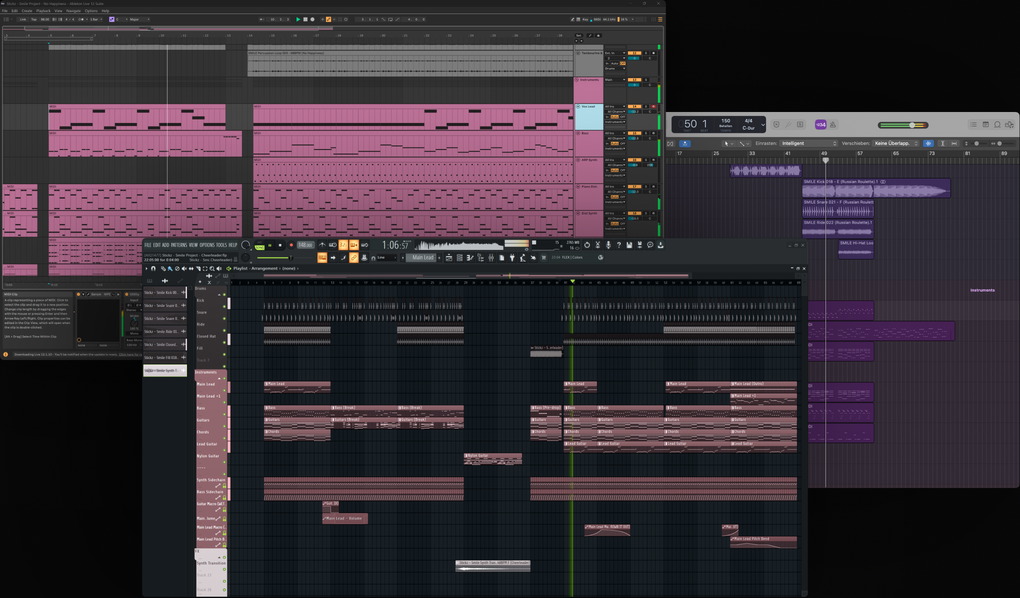The image size is (1020, 598).
Task: Toggle the playlist magnet snap icon
Action: pyautogui.click(x=153, y=269)
